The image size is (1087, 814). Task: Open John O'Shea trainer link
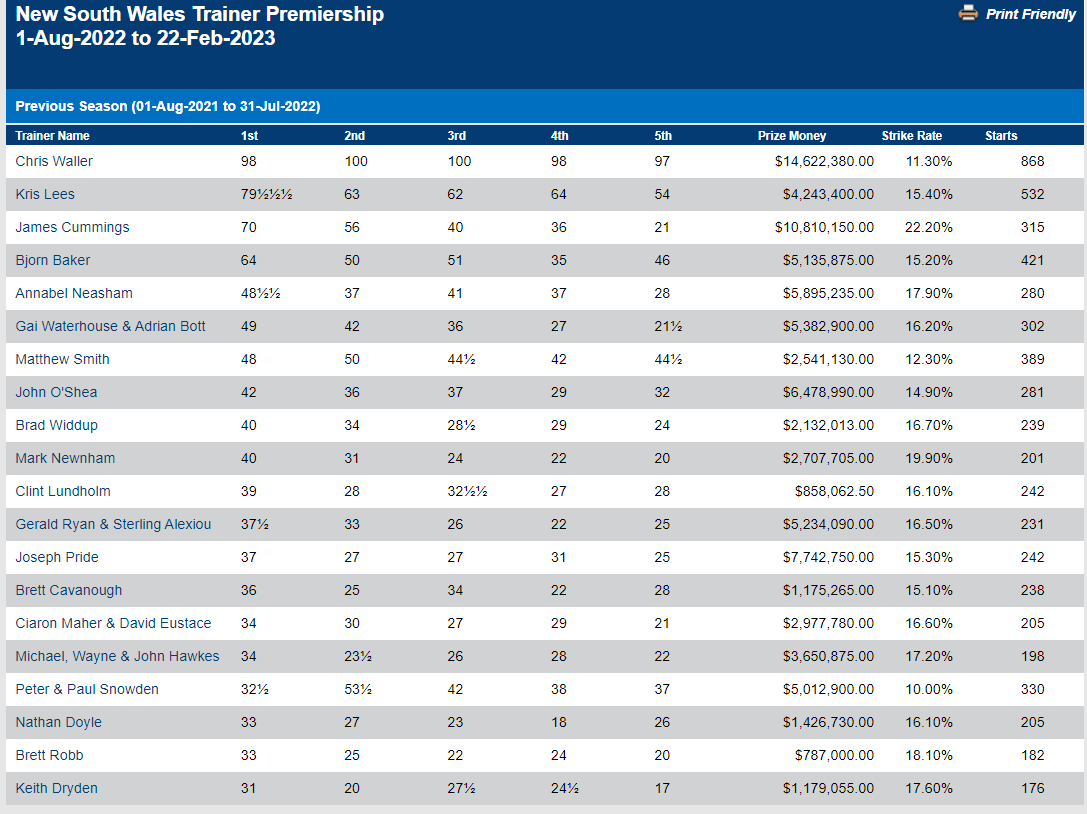(x=56, y=392)
